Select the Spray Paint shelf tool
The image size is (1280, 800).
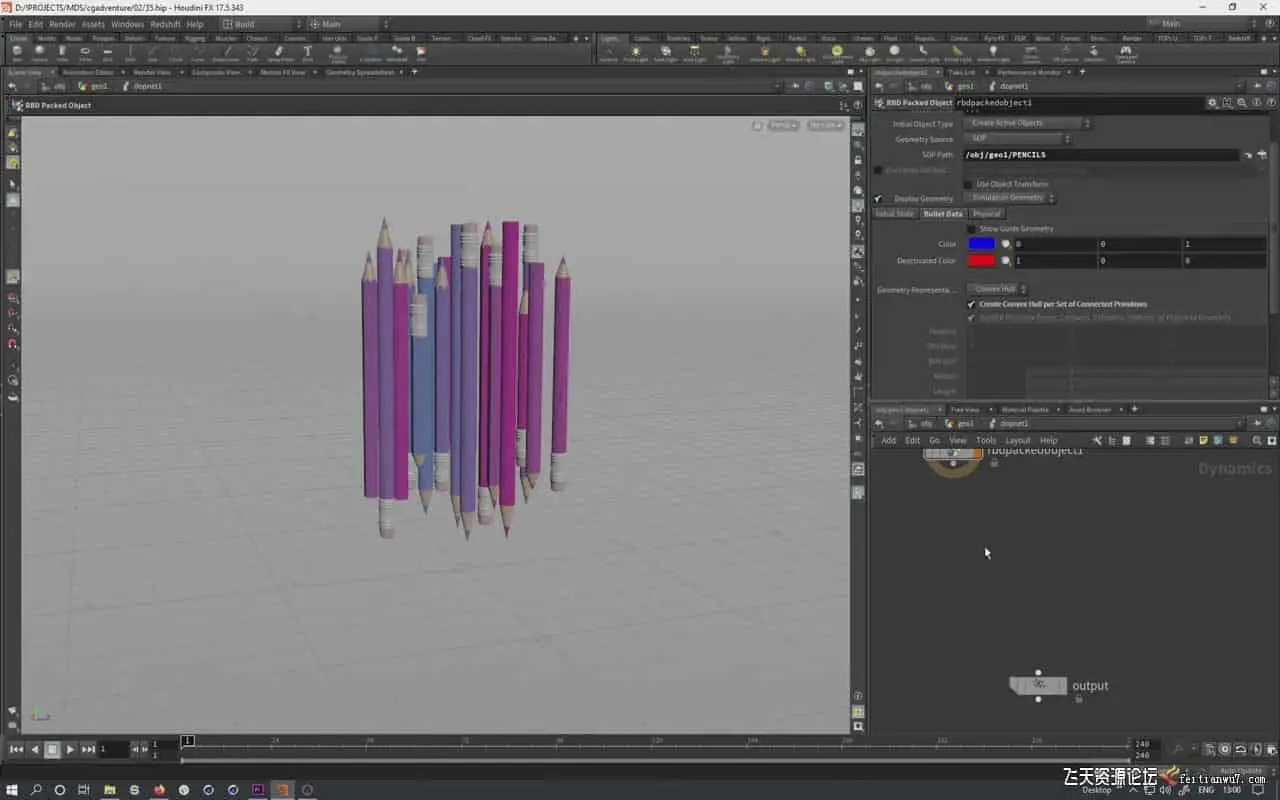pyautogui.click(x=280, y=53)
